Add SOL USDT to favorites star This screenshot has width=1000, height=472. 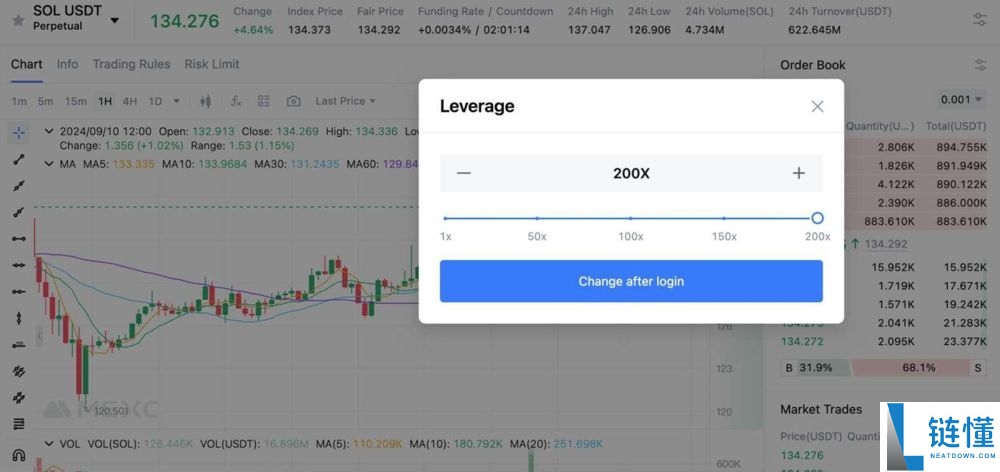18,20
